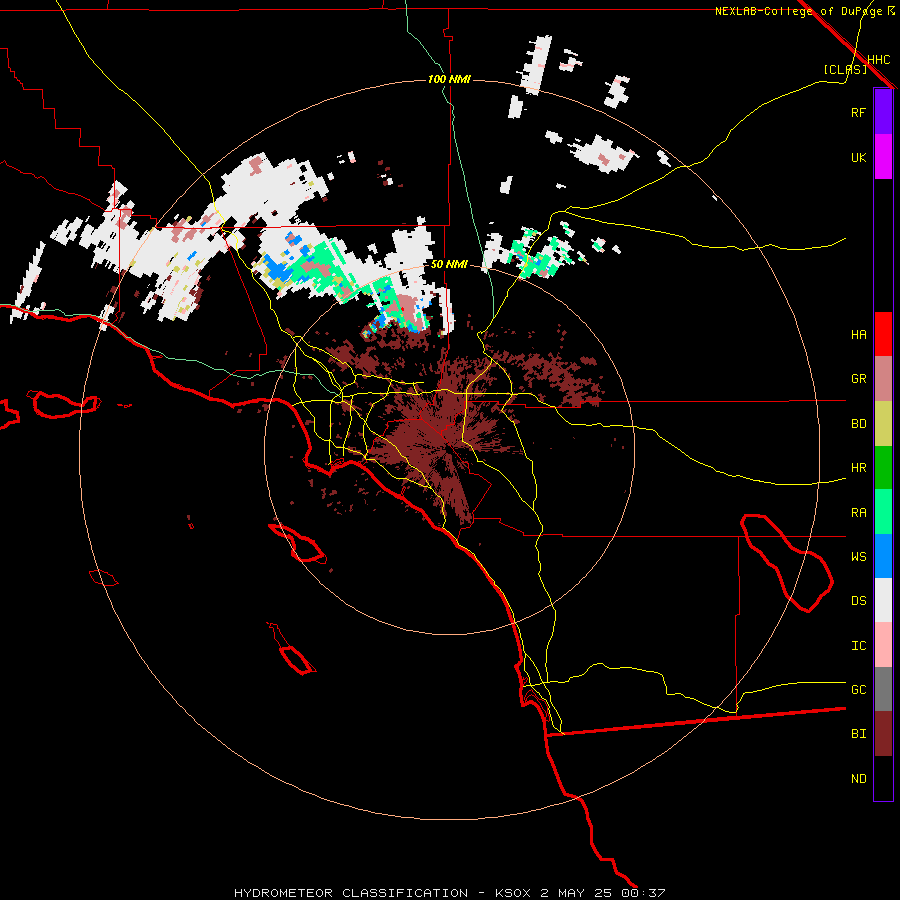Click the DS legend label

(858, 601)
